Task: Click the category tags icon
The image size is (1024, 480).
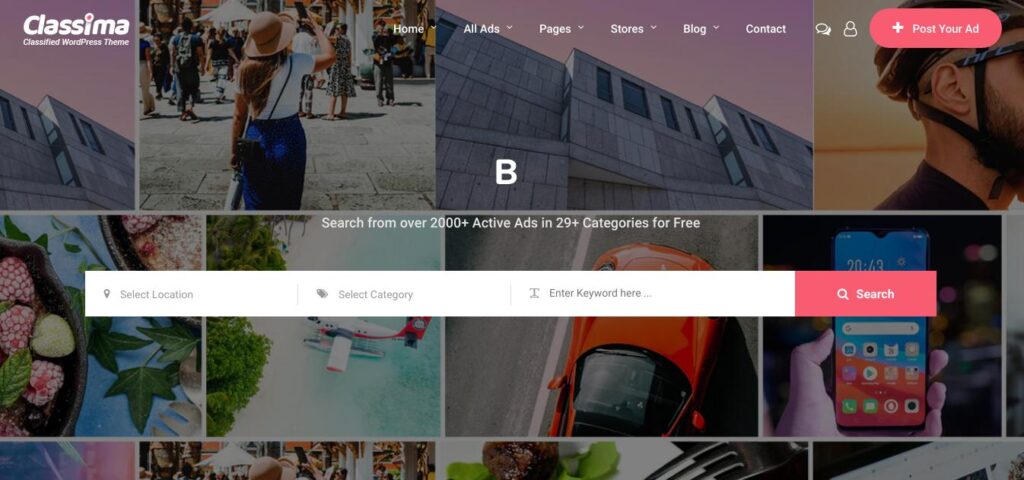Action: click(322, 294)
